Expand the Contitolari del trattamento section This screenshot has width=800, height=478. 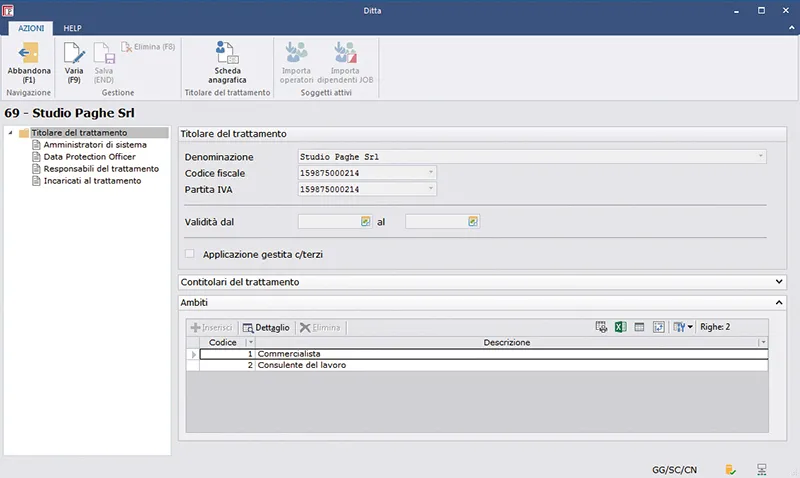[779, 282]
